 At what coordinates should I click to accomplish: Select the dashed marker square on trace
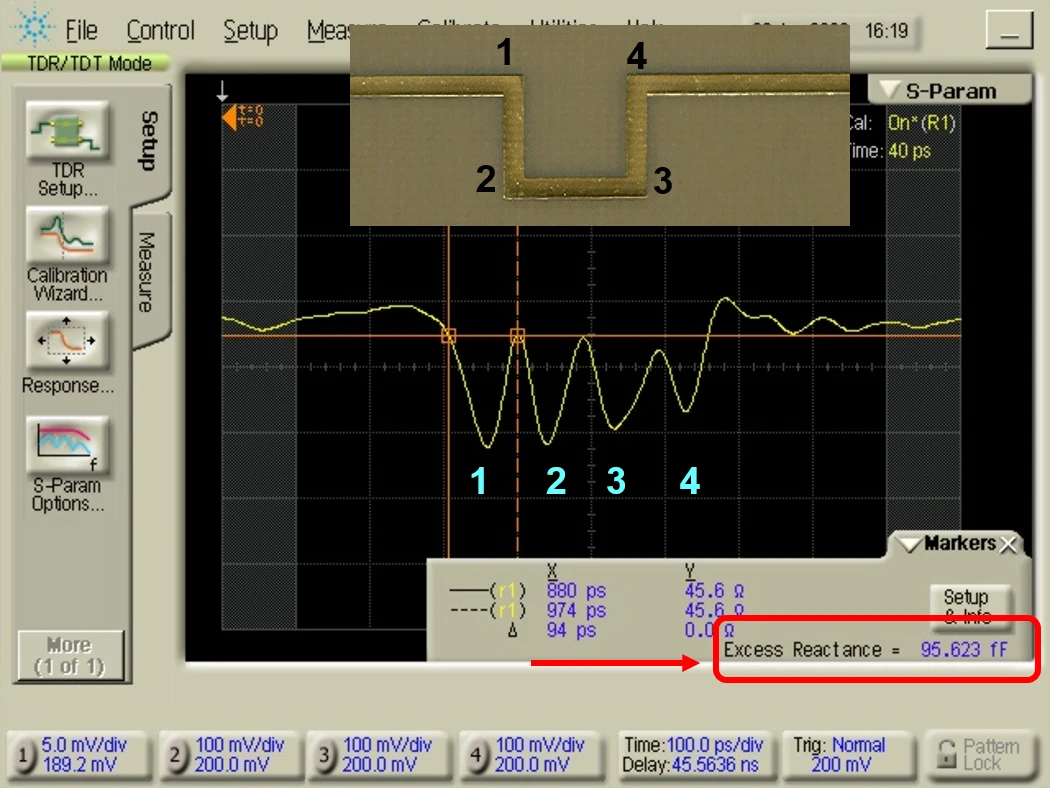click(x=517, y=335)
